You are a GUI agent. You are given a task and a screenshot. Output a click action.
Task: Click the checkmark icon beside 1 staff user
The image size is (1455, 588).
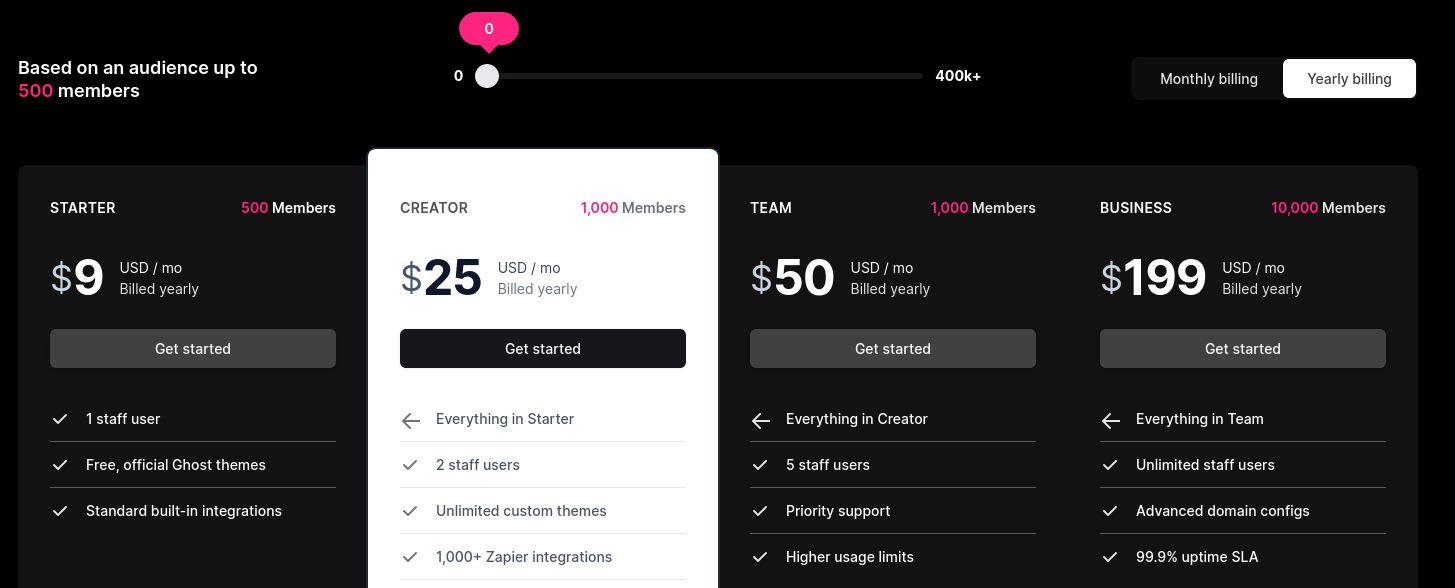tap(60, 419)
